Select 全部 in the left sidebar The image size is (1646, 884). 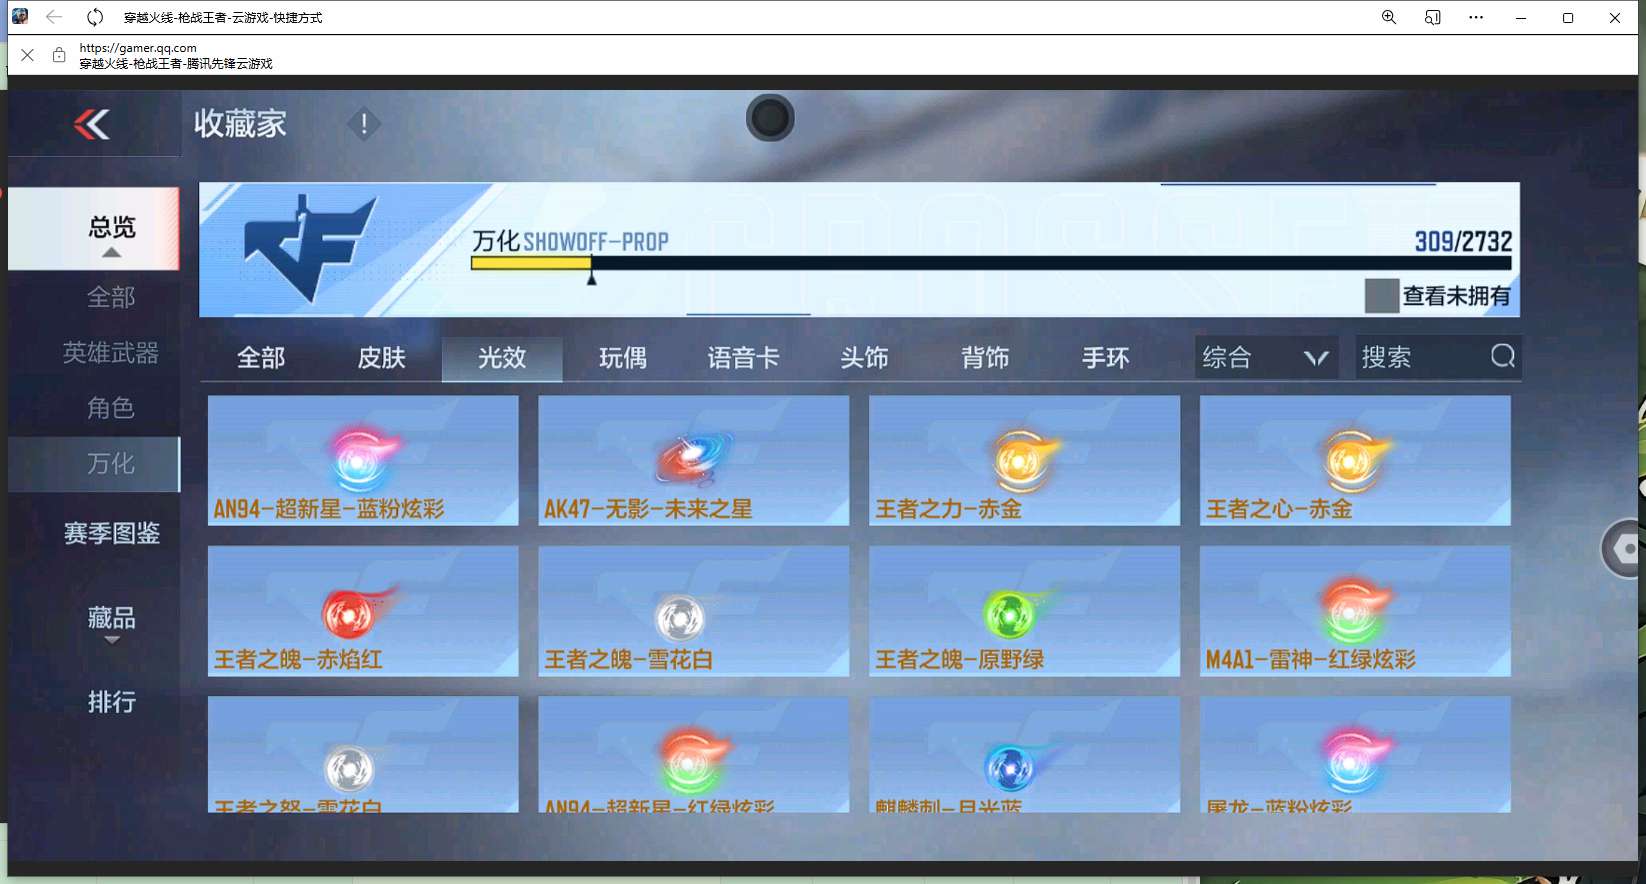[111, 297]
